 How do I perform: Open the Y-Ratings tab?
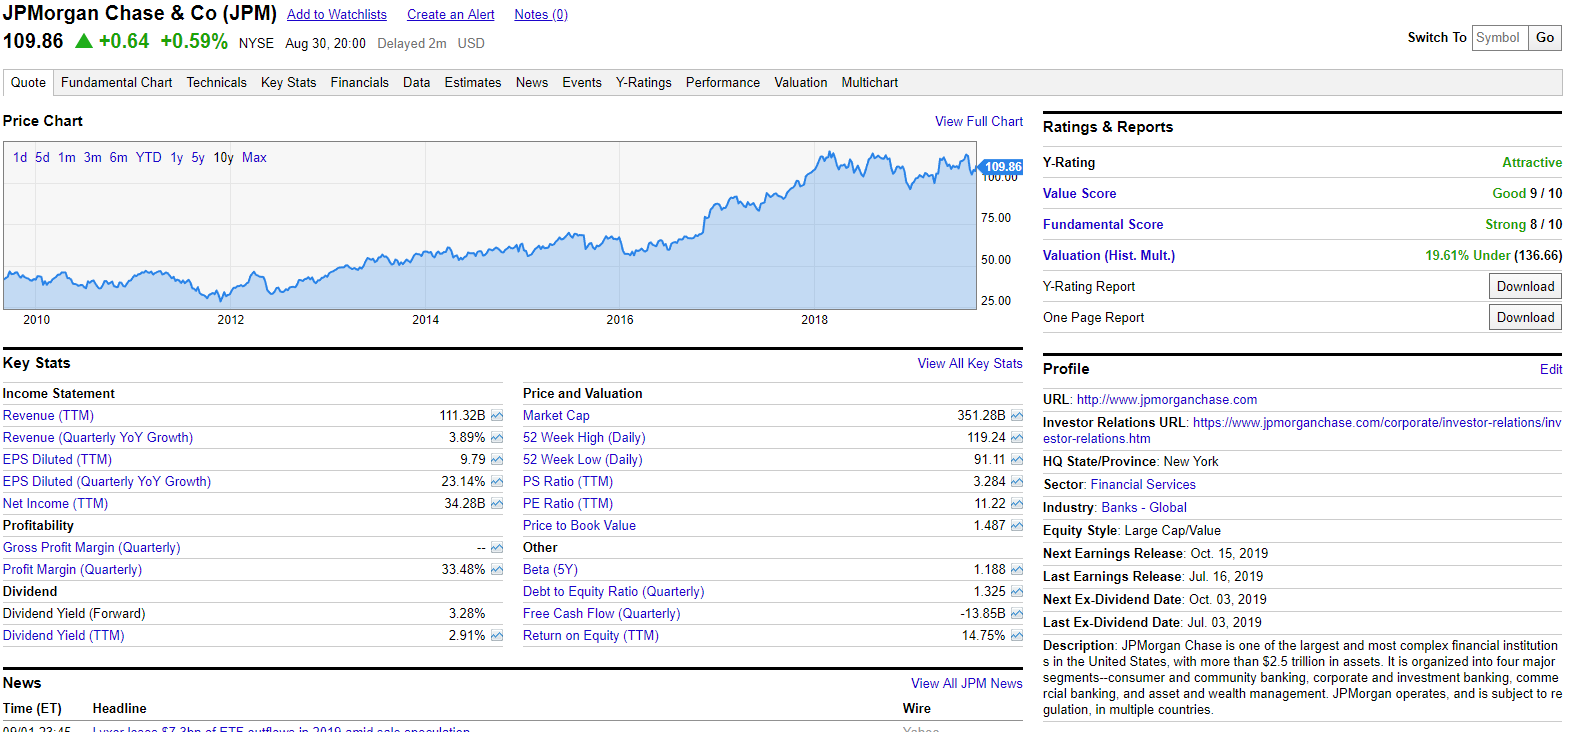click(643, 83)
